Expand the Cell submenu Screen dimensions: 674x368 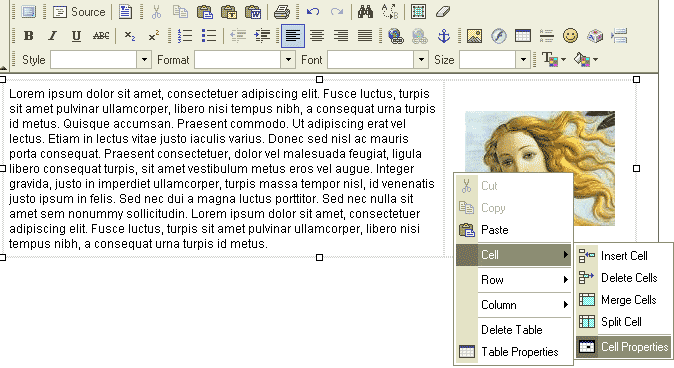tap(514, 255)
